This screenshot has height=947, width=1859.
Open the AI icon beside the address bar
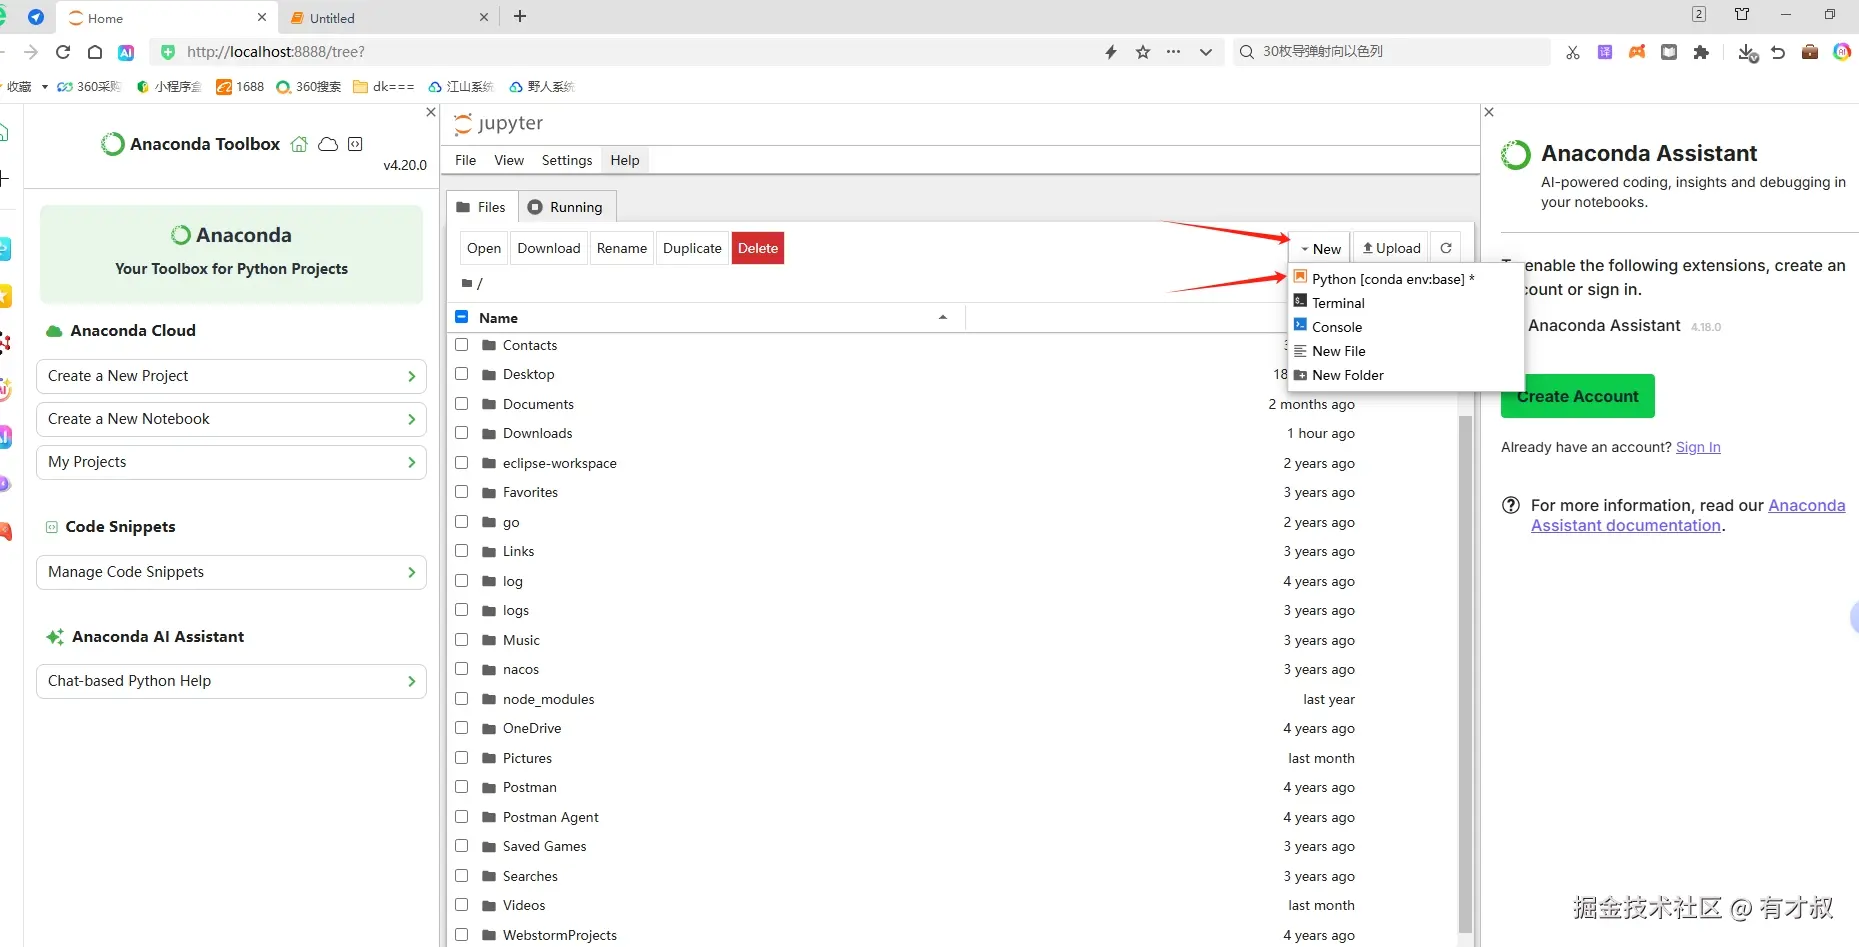[126, 52]
